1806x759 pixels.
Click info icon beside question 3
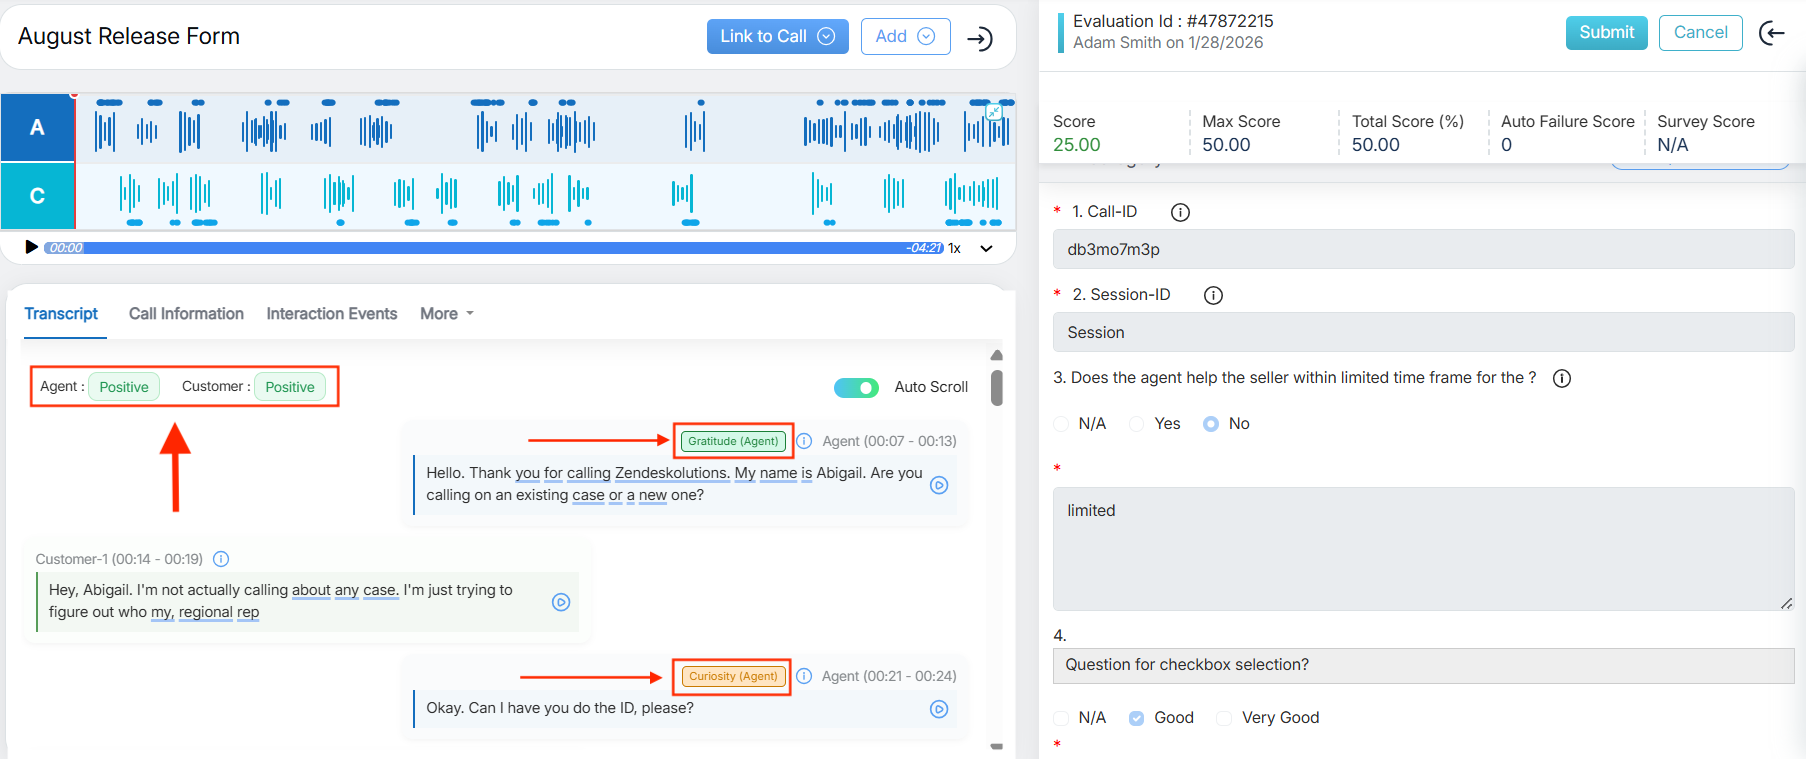[1562, 378]
